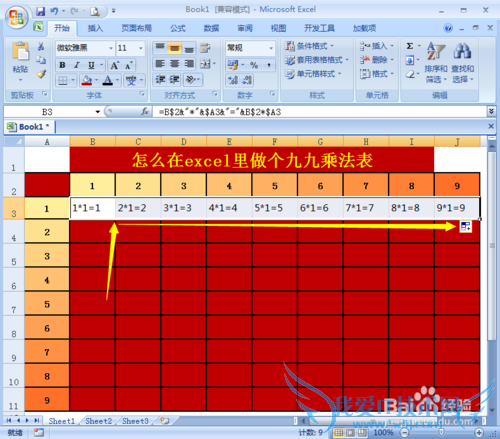Open the Sheet2 worksheet tab
This screenshot has width=500, height=439.
99,421
